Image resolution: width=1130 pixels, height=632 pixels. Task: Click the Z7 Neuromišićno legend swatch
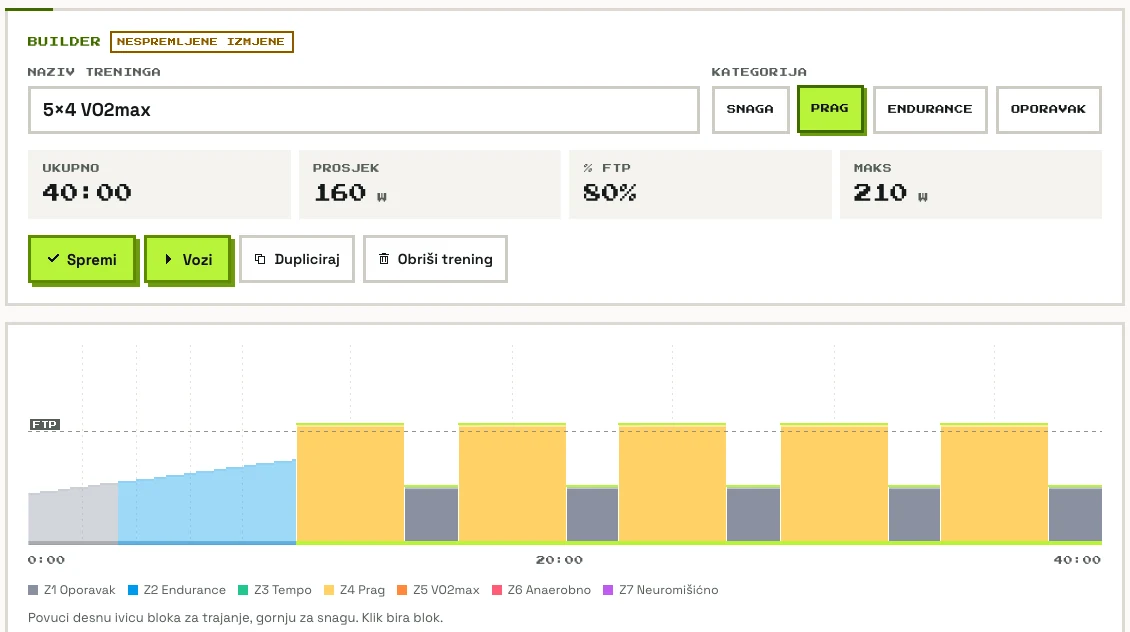(608, 590)
